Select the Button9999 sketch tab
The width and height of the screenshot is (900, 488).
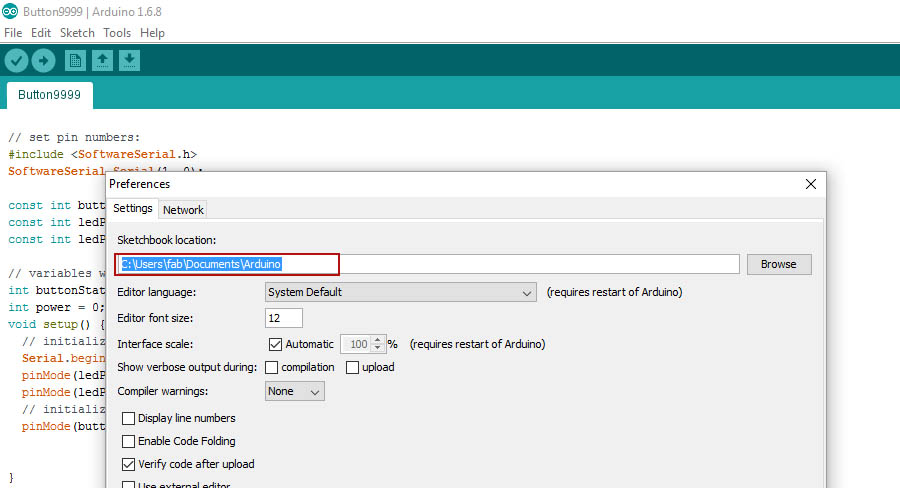click(49, 95)
